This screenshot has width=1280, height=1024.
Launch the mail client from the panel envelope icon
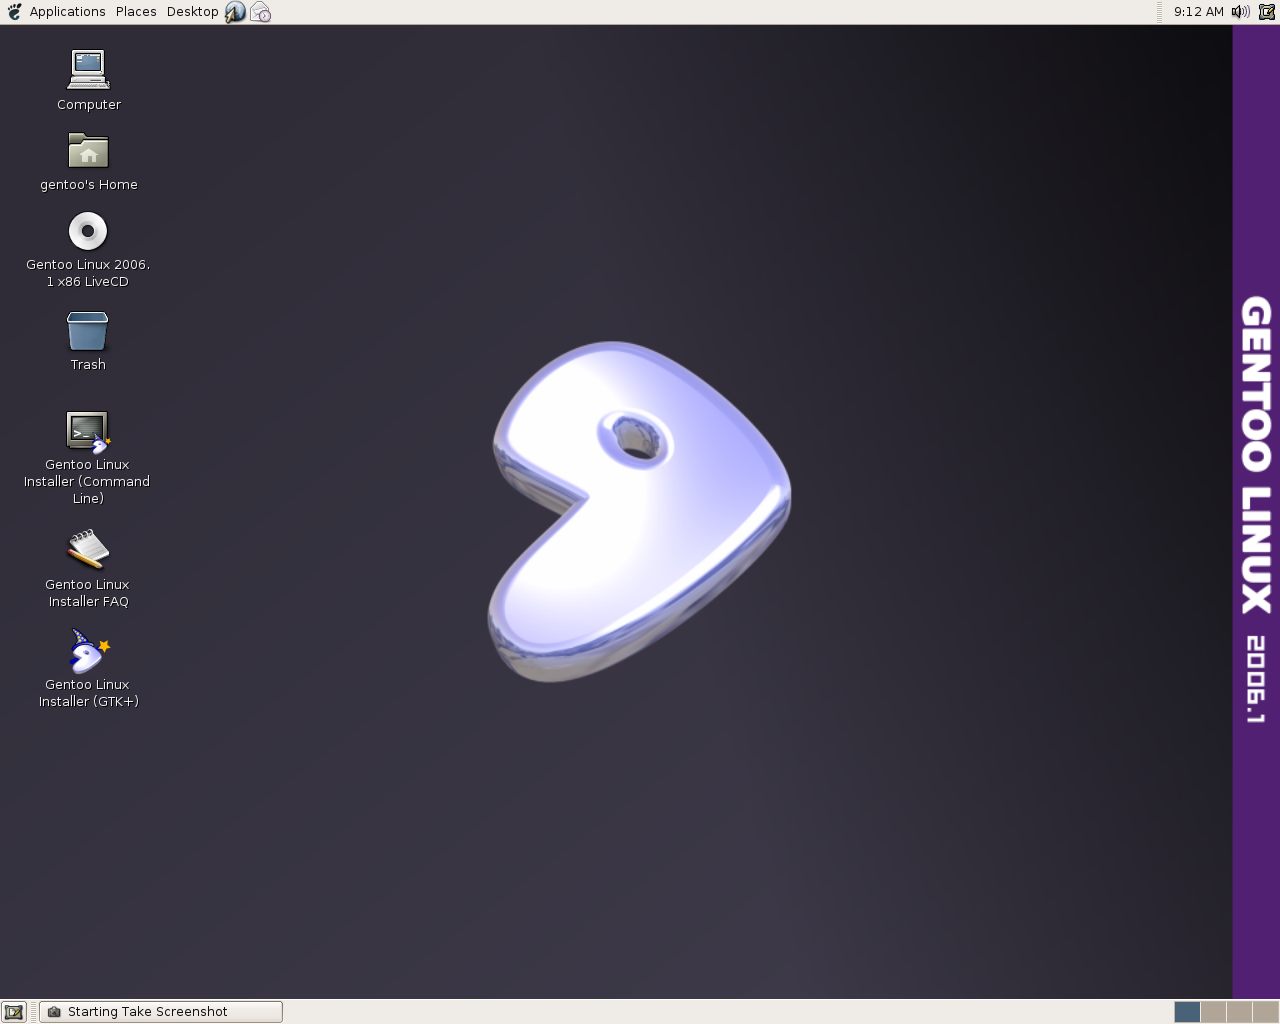[260, 12]
